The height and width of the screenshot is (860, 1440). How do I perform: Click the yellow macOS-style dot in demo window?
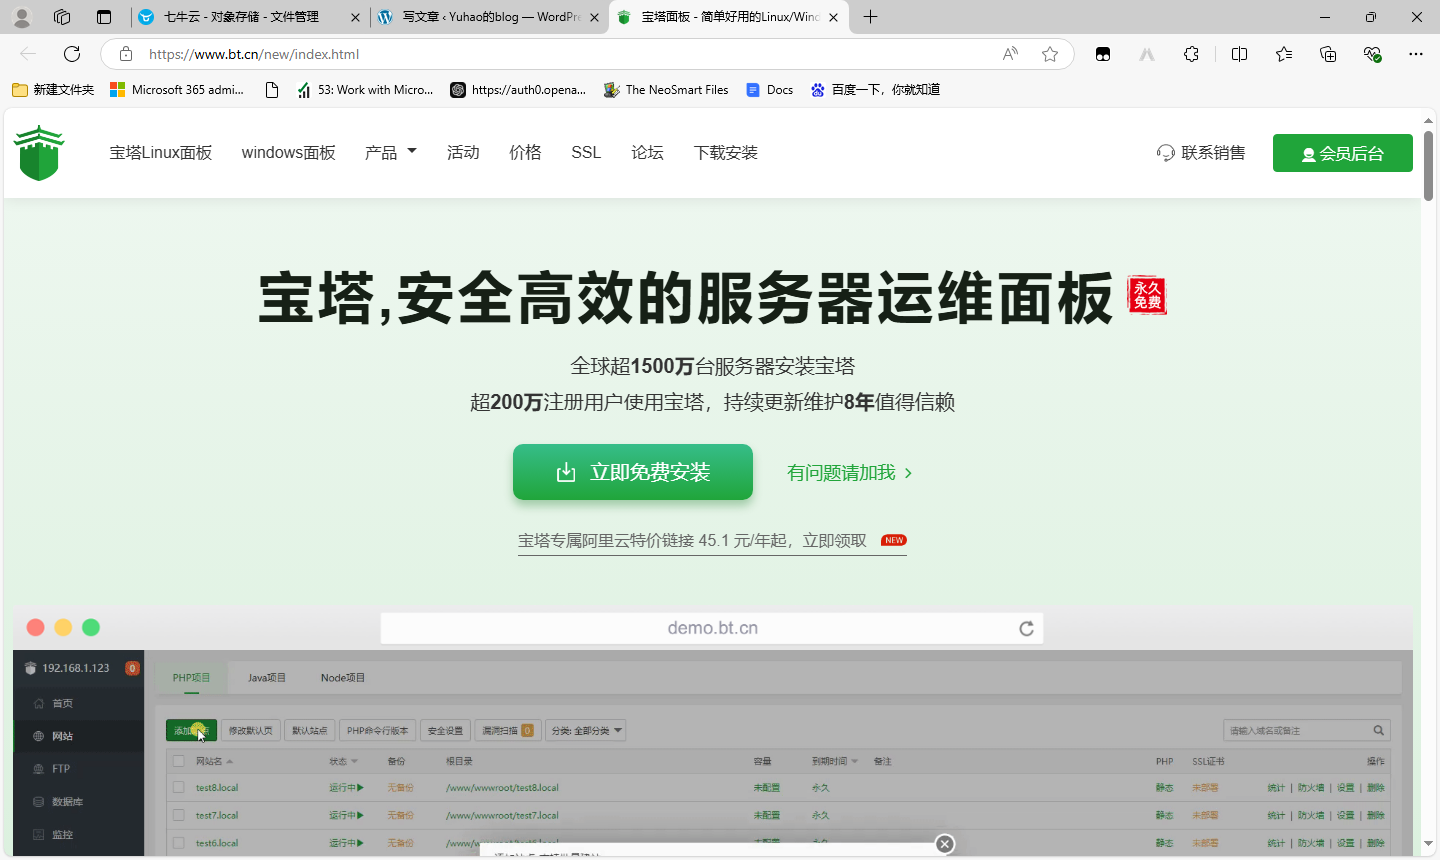[63, 627]
